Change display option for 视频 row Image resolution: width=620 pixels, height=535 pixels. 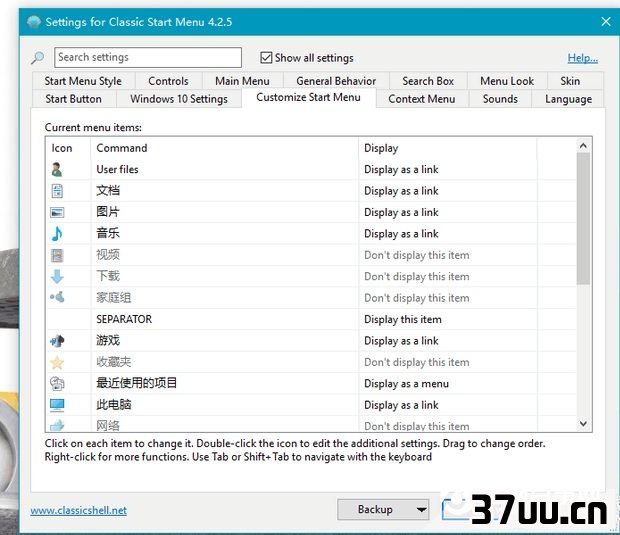coord(416,255)
